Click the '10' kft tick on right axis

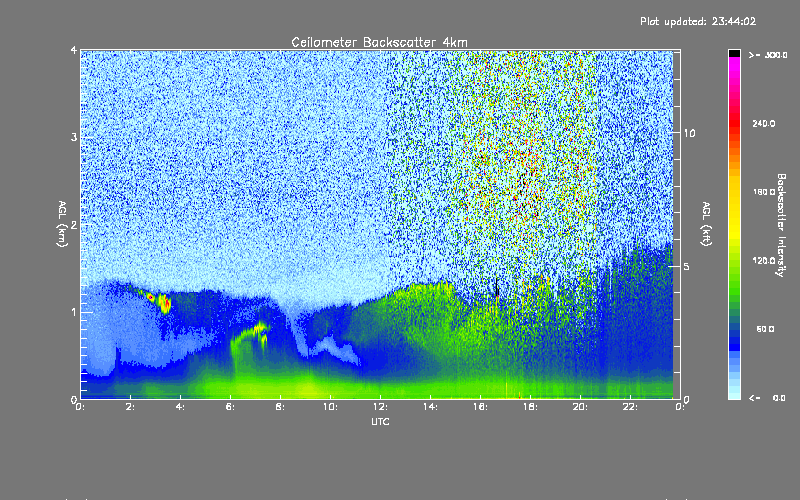coord(689,133)
